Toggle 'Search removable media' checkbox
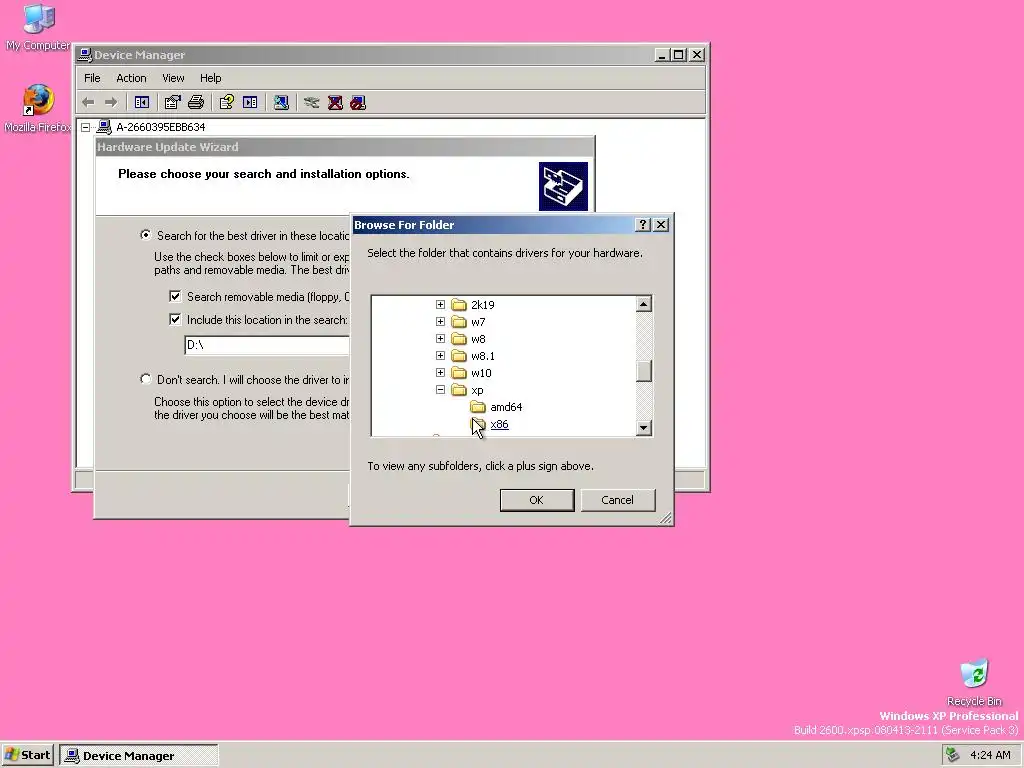The image size is (1024, 768). 175,296
